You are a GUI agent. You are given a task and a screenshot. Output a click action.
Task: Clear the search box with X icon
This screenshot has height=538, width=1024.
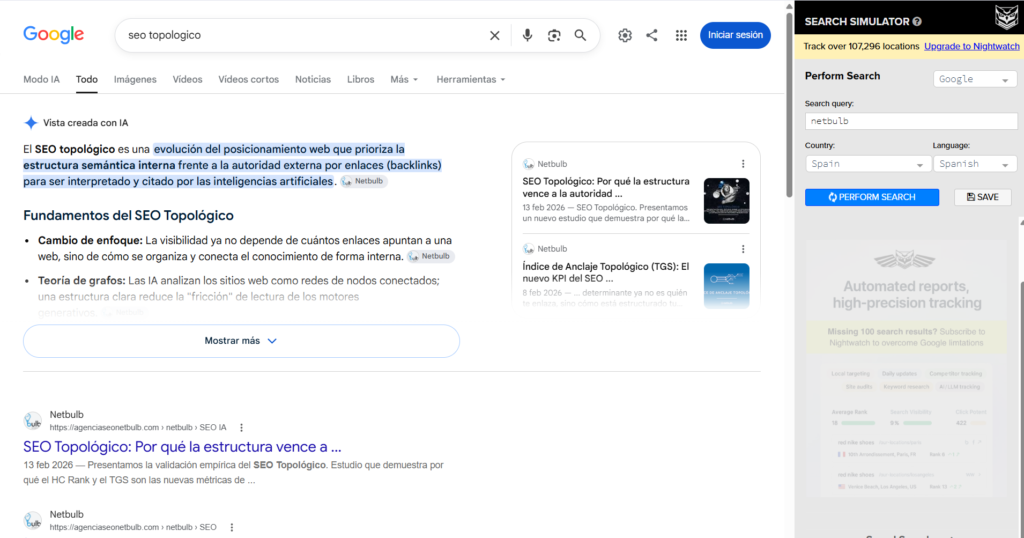(494, 35)
